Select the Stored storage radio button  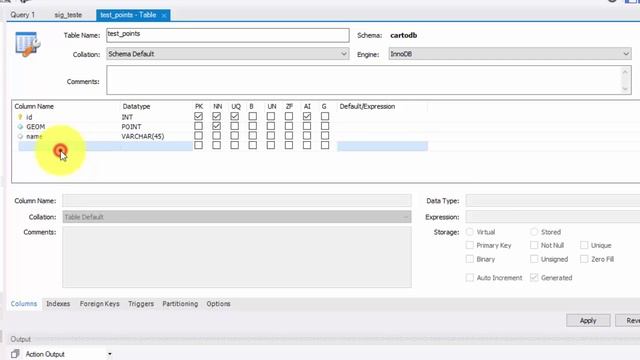[x=534, y=232]
